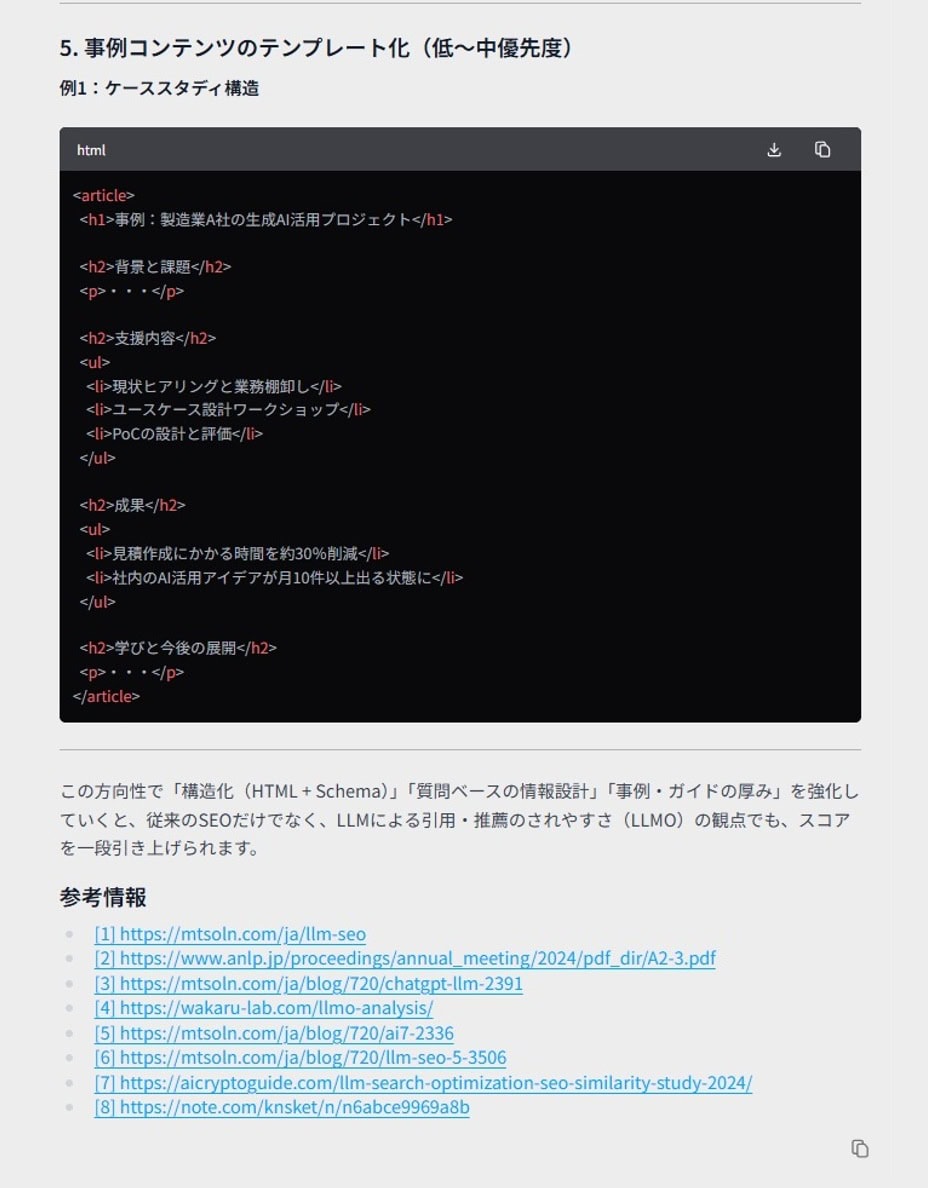Image resolution: width=928 pixels, height=1188 pixels.
Task: Click the html language label in code header
Action: pos(91,150)
